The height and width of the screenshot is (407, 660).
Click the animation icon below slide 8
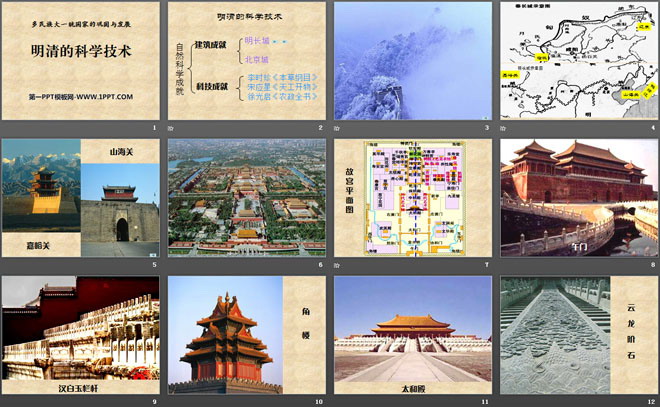tap(503, 265)
